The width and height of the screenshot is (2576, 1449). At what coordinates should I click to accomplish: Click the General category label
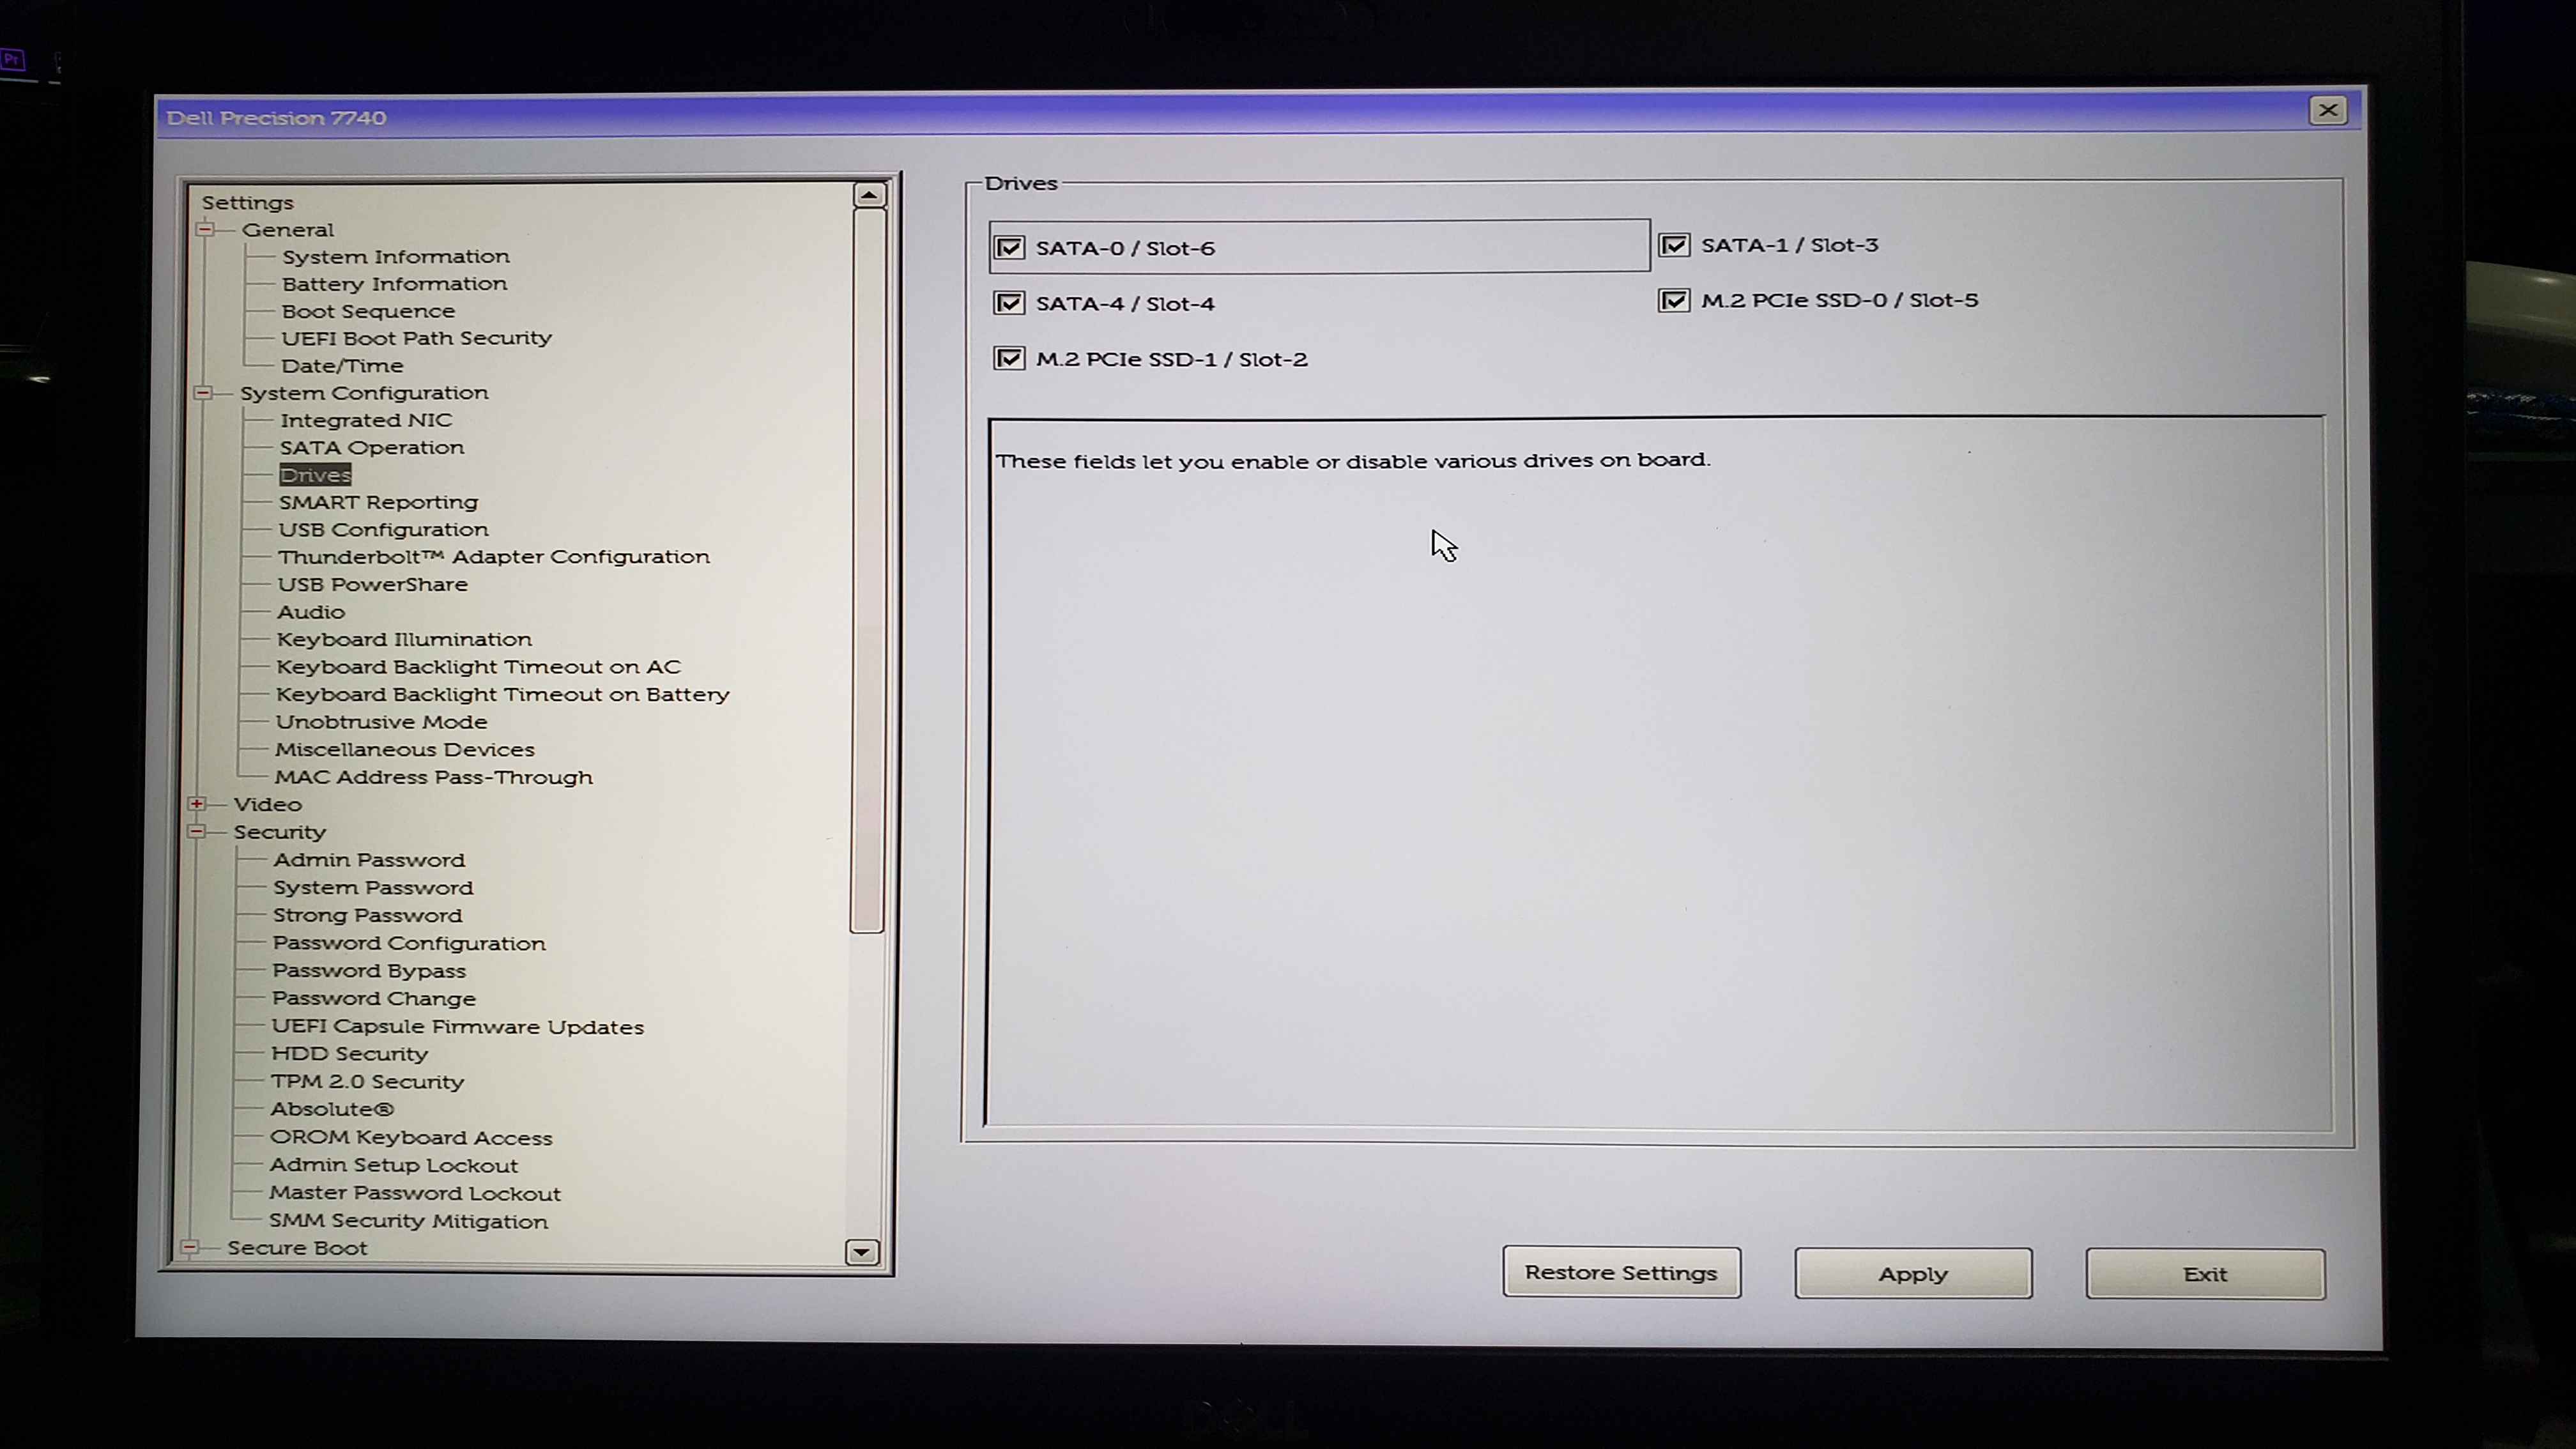point(288,229)
